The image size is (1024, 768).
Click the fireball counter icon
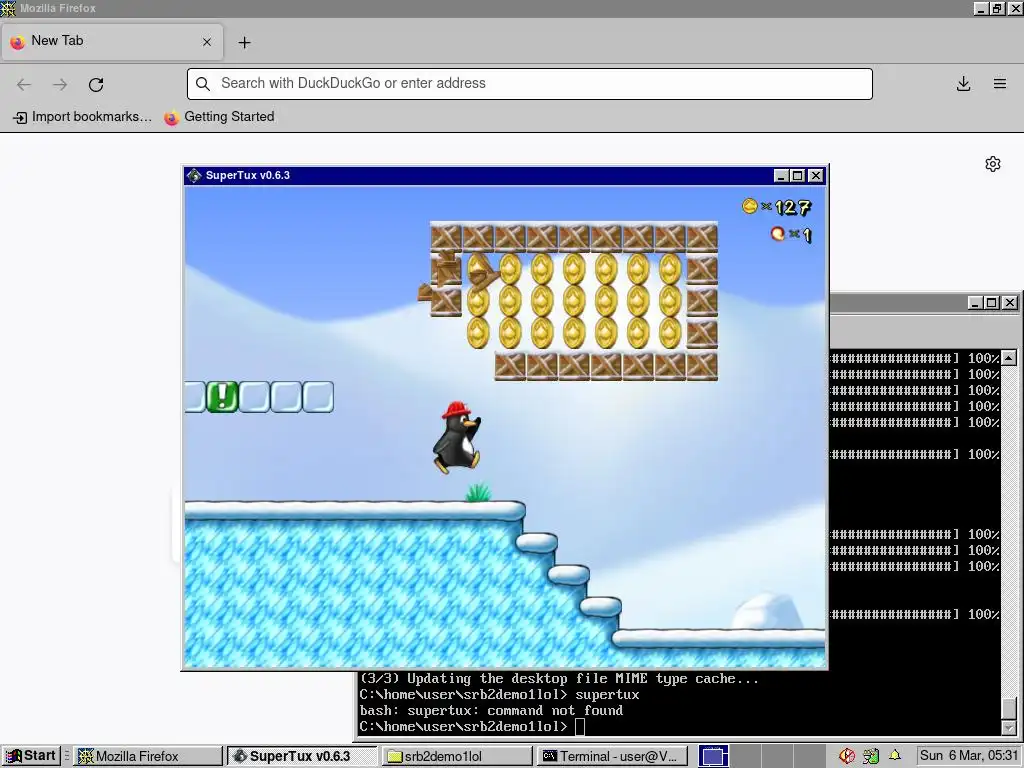tap(778, 233)
